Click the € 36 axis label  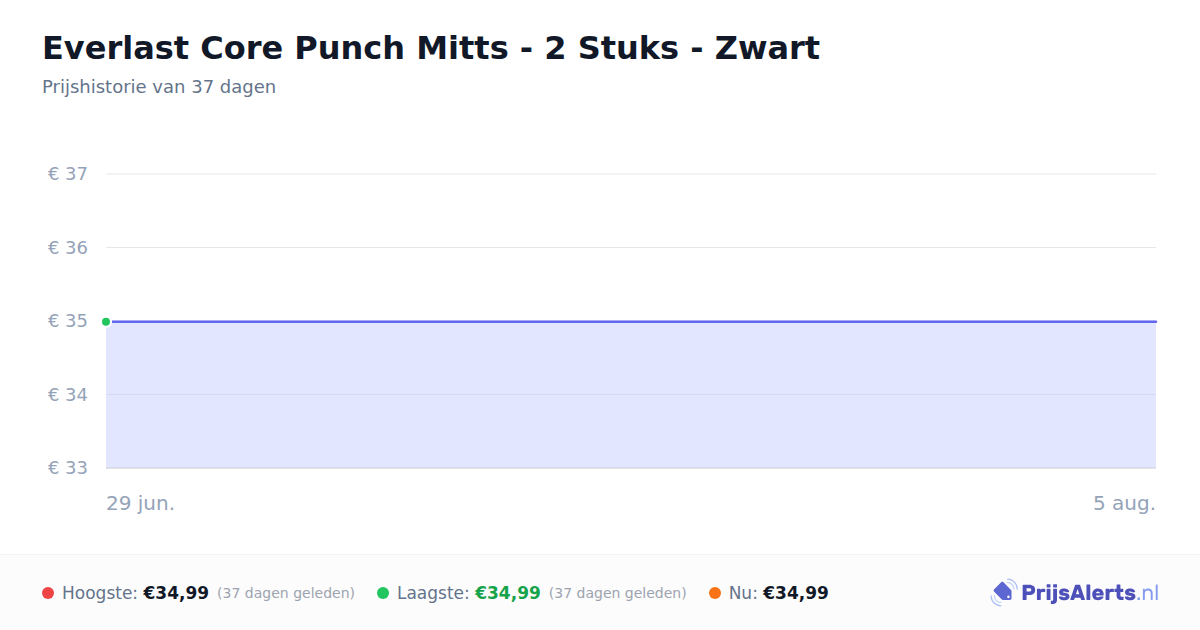[68, 247]
